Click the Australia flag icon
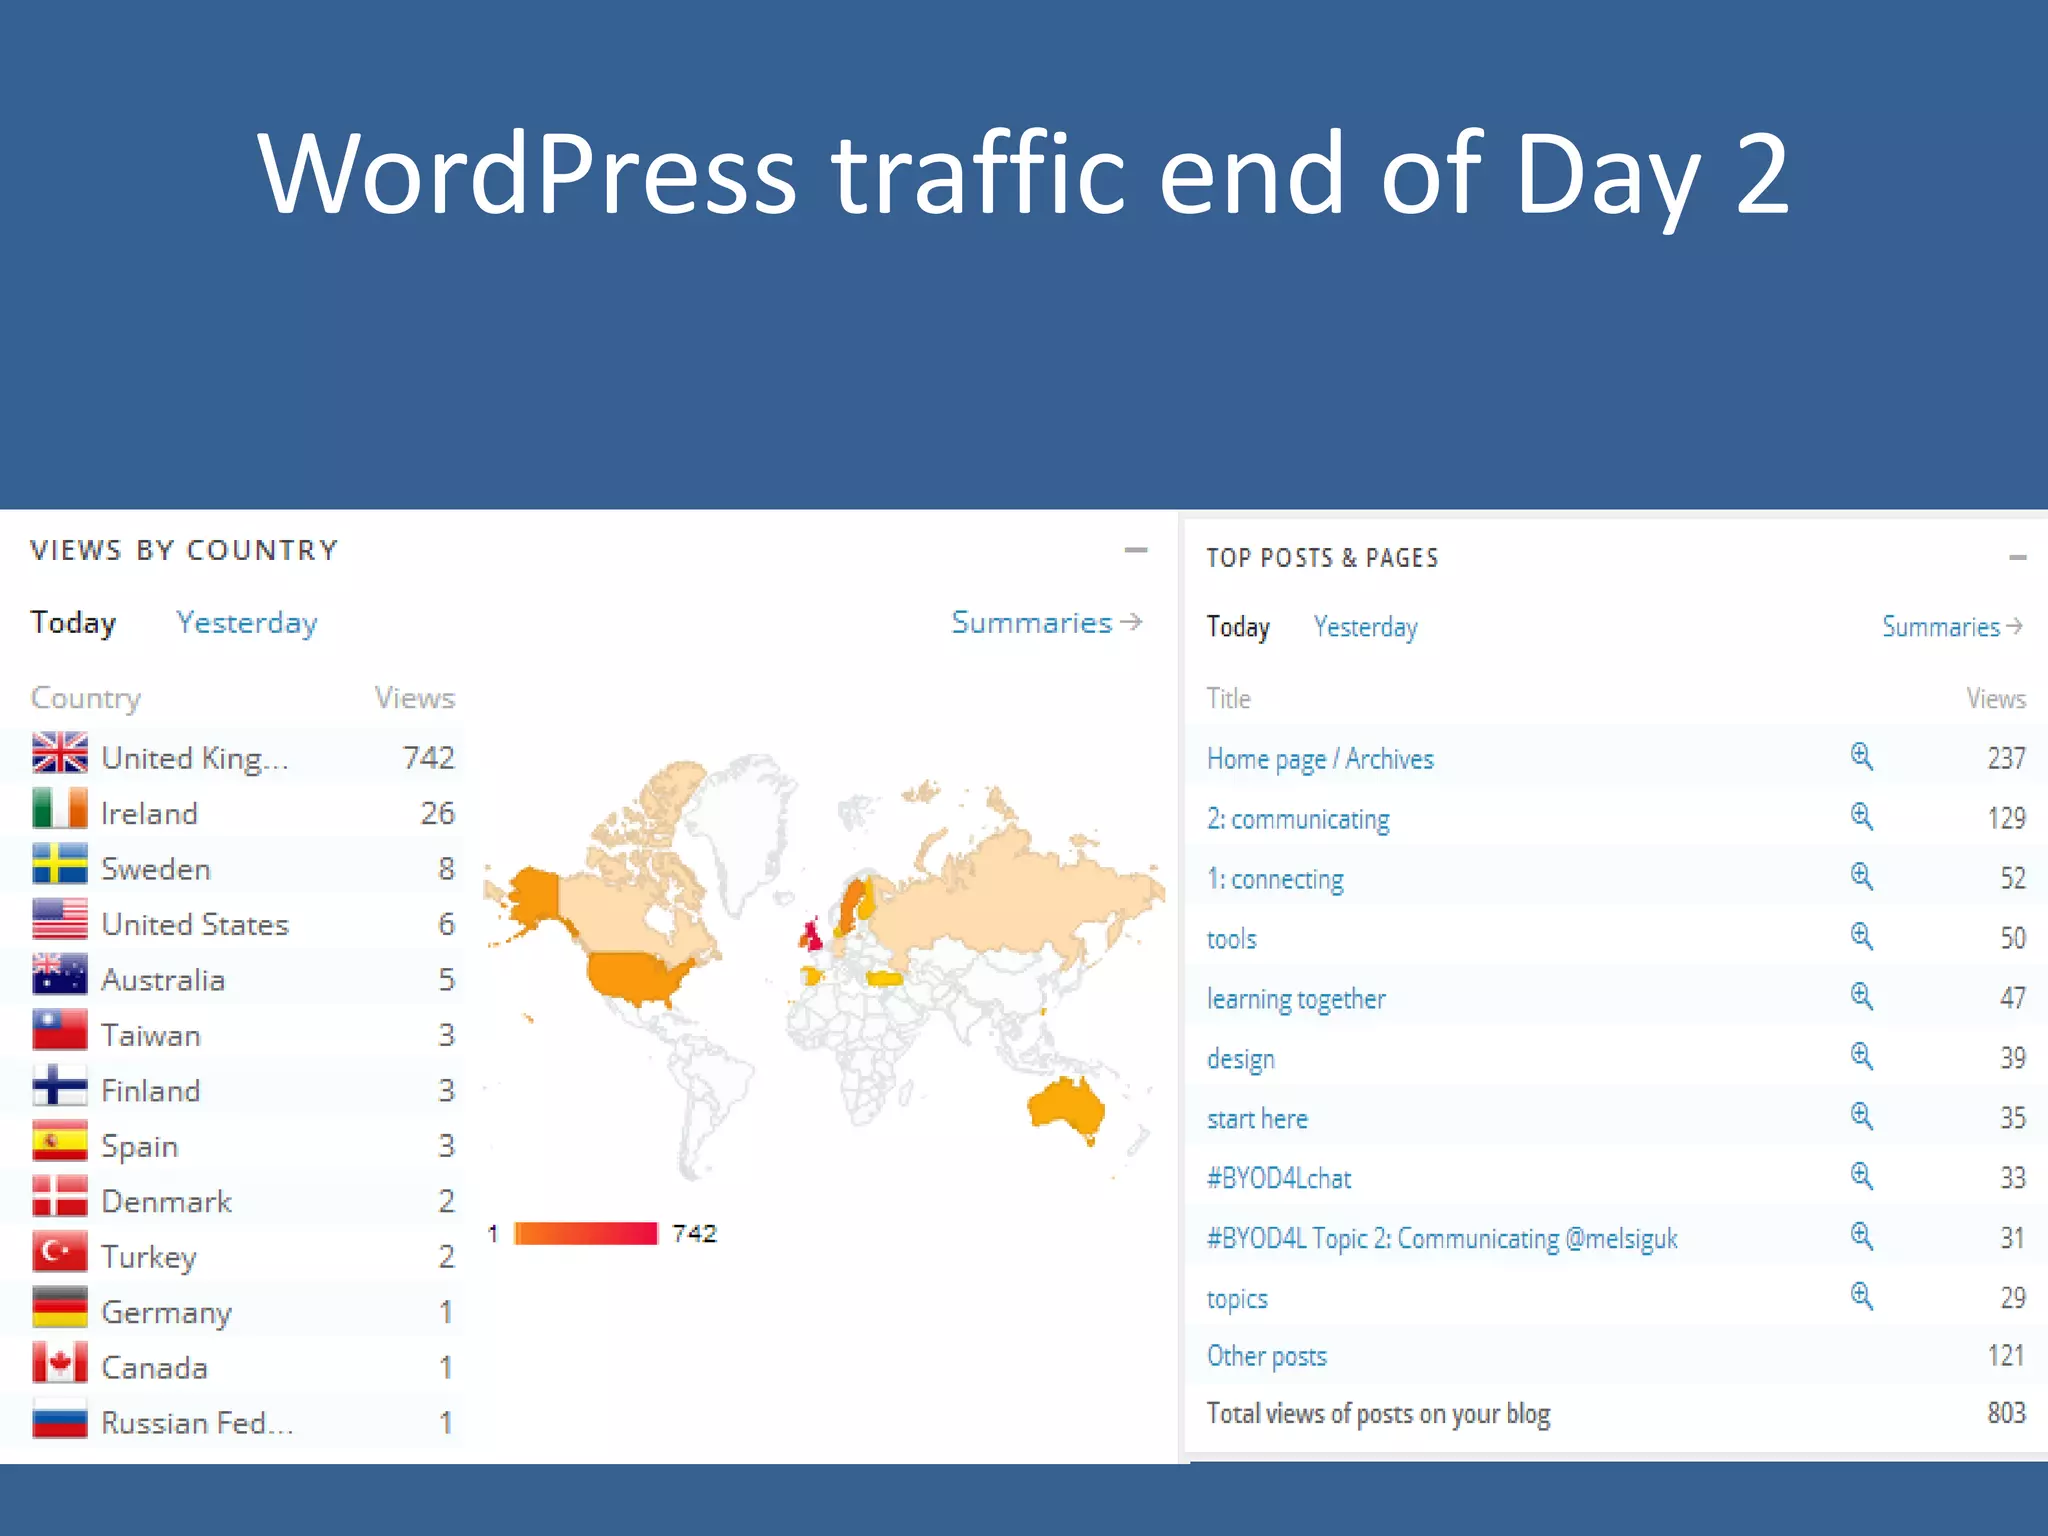Viewport: 2048px width, 1536px height. (60, 975)
